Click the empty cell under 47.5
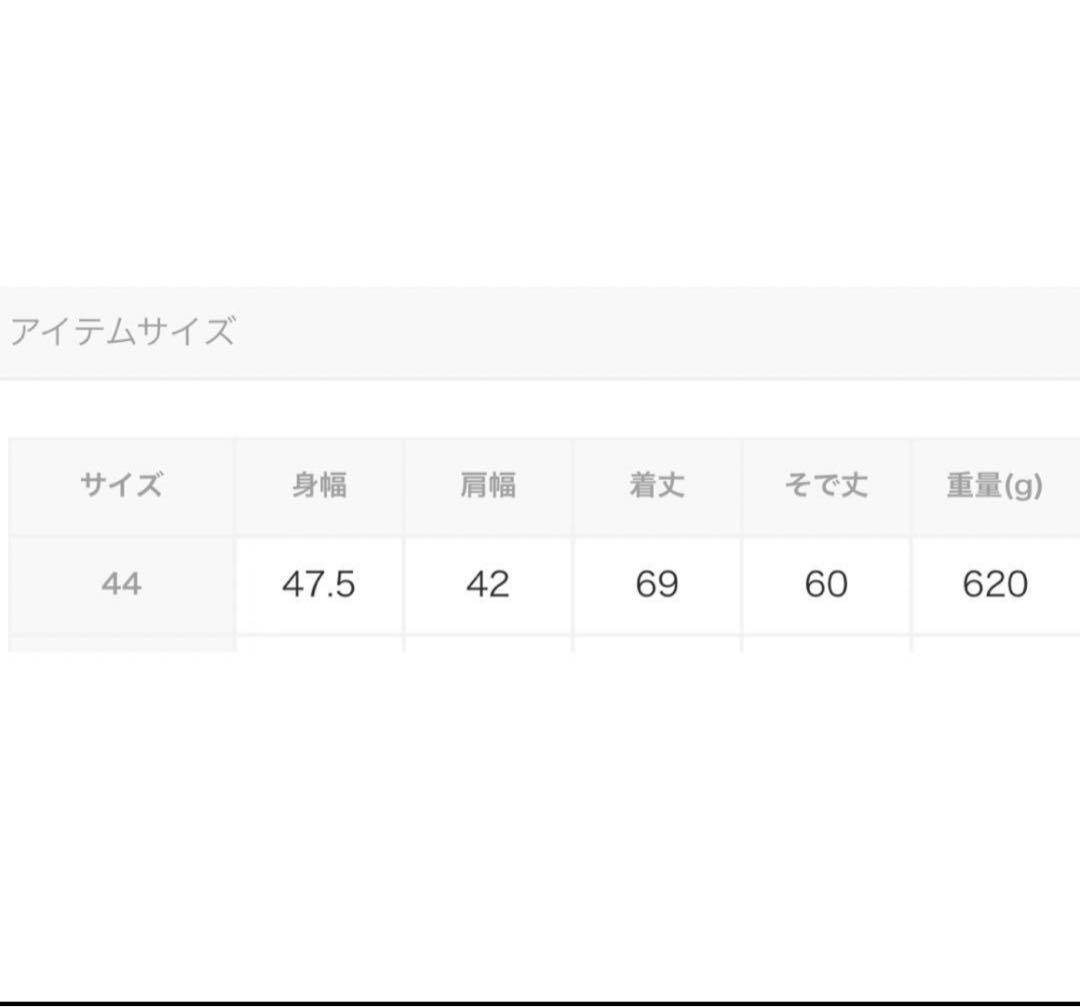Image resolution: width=1080 pixels, height=1007 pixels. (x=319, y=644)
